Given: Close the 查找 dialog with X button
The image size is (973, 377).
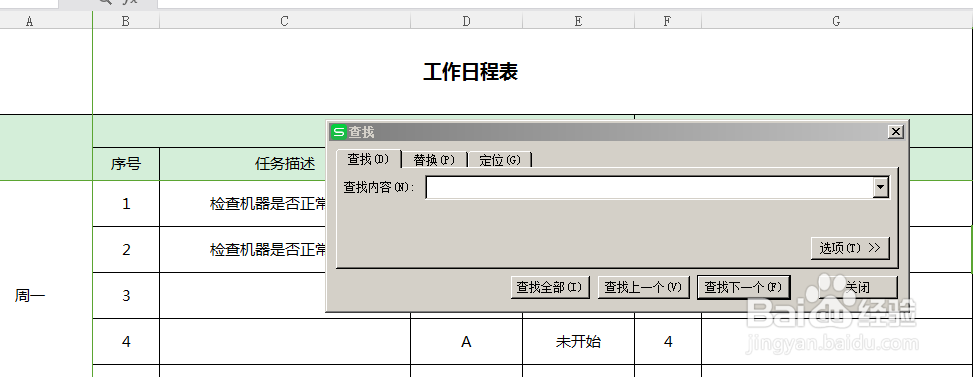Looking at the screenshot, I should (x=895, y=131).
